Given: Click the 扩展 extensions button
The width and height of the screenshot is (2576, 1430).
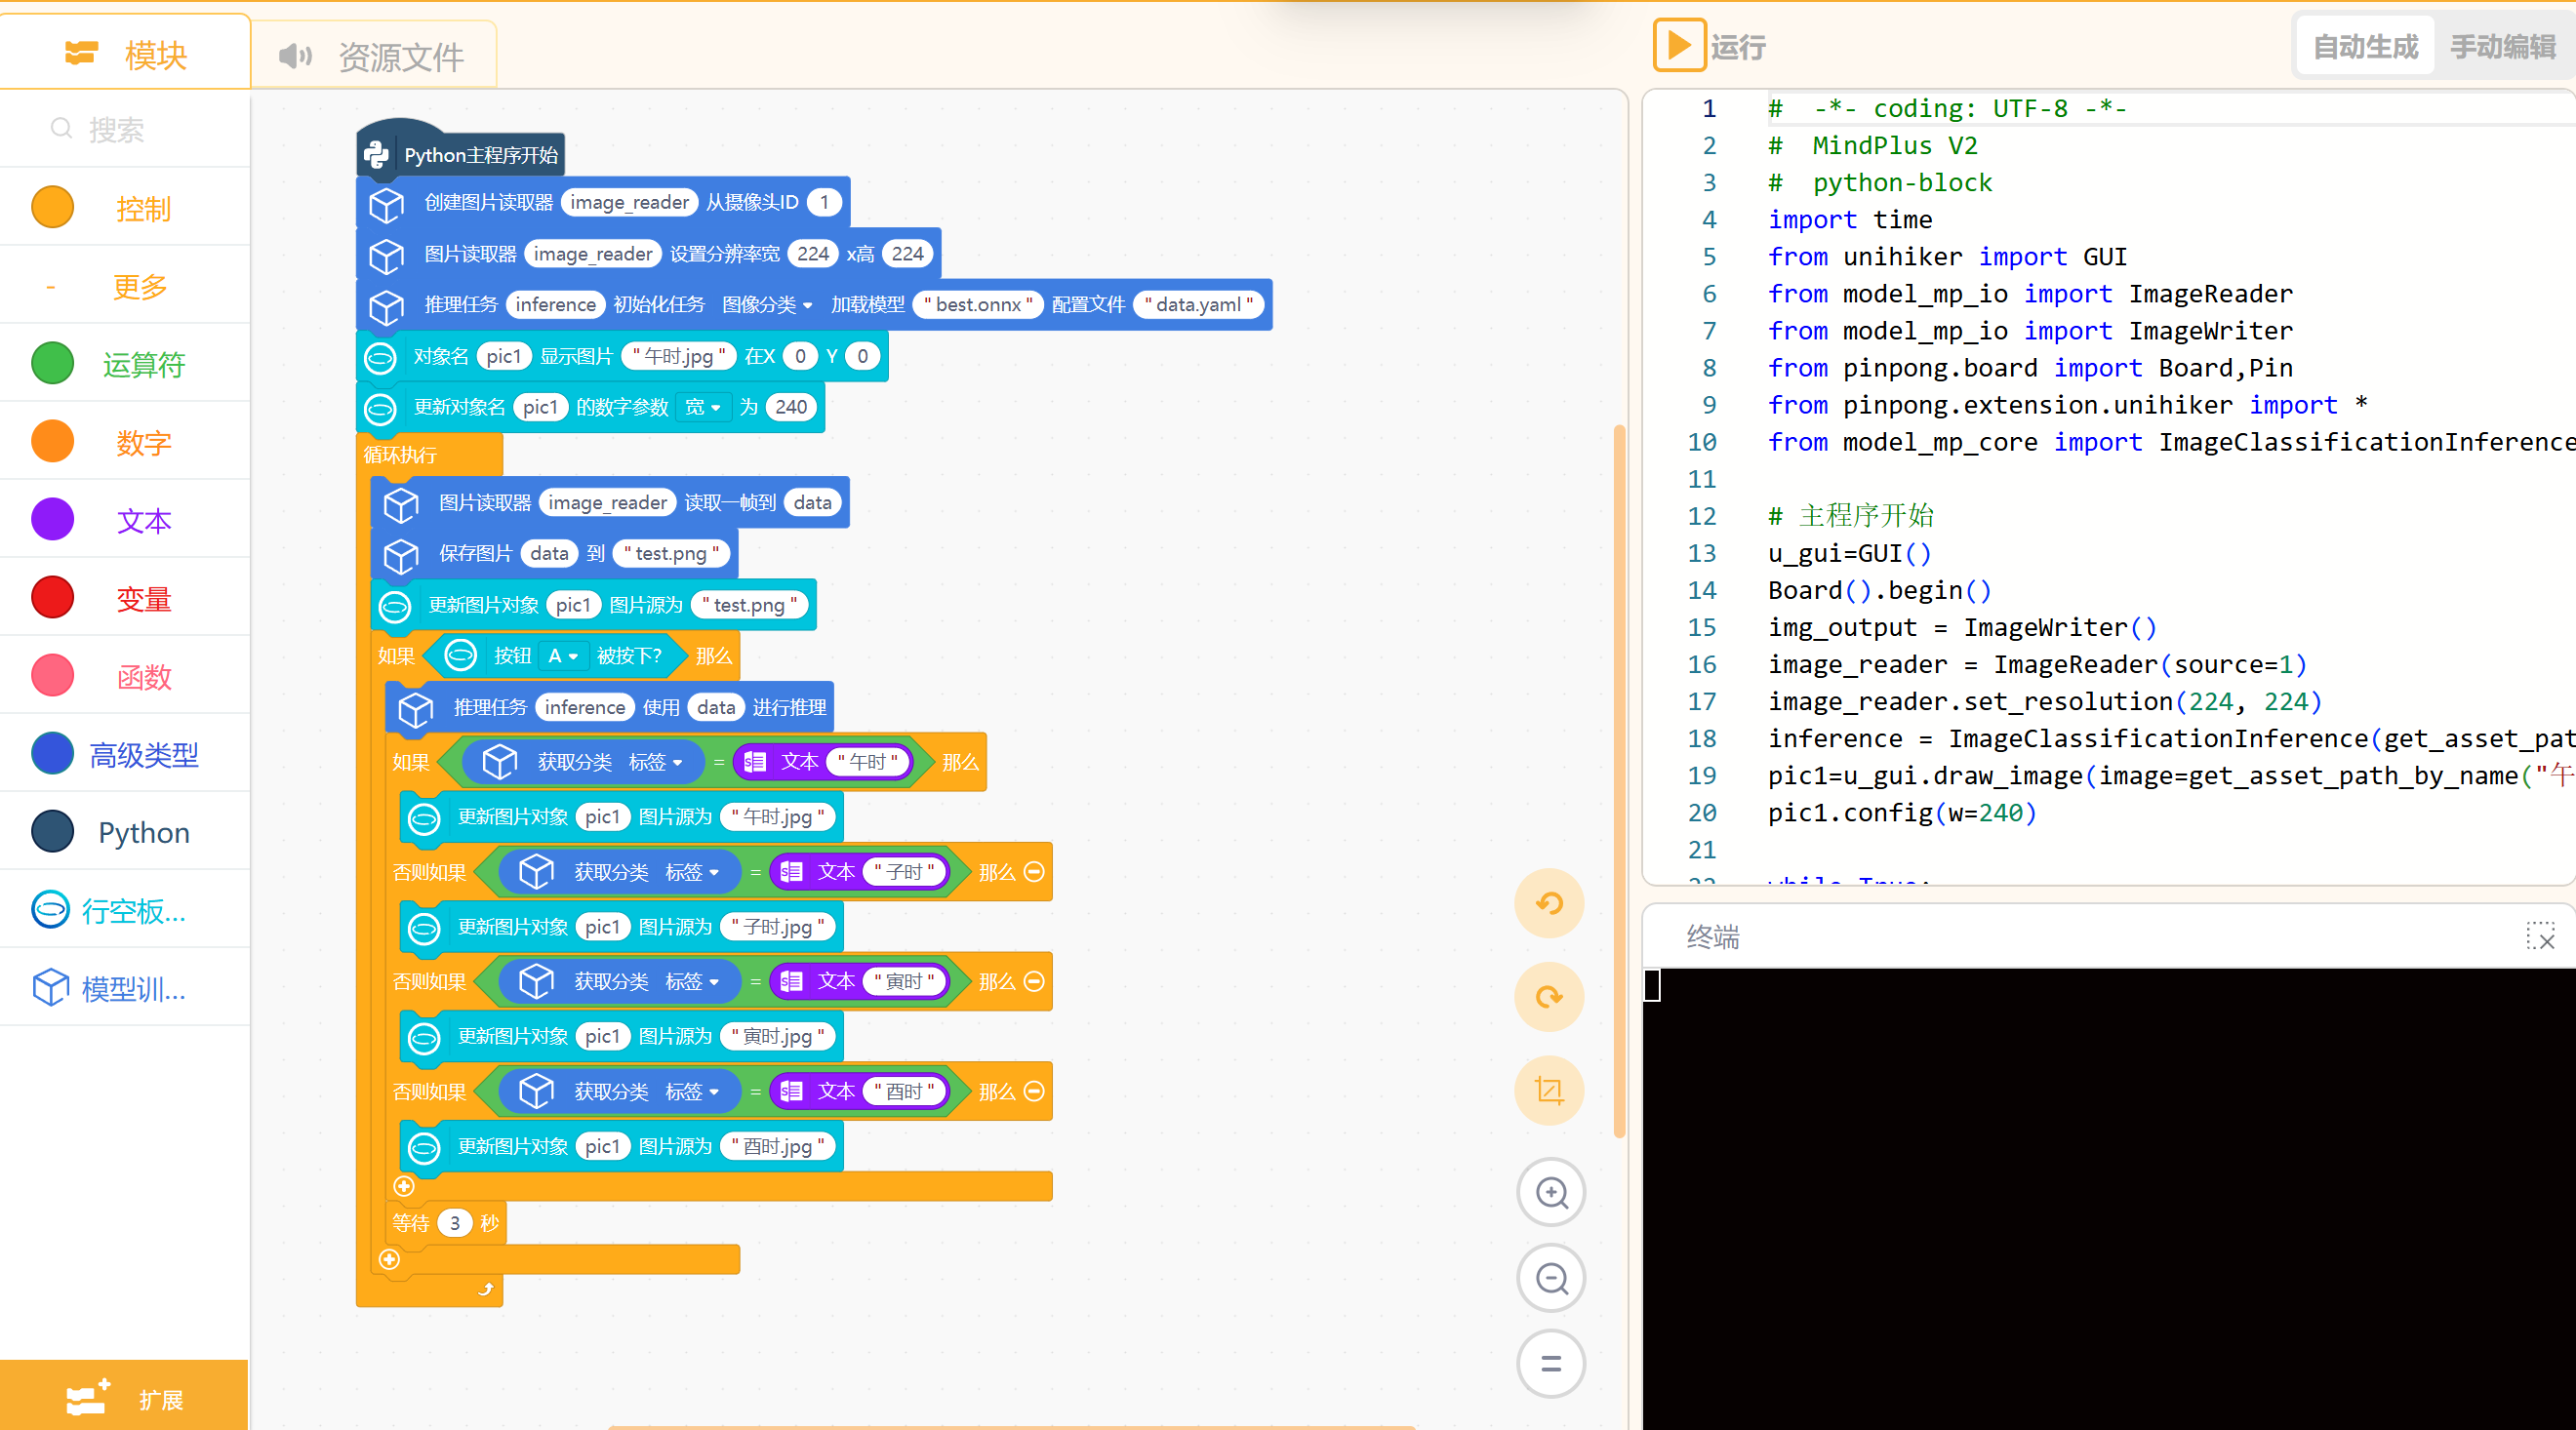Looking at the screenshot, I should click(x=125, y=1398).
